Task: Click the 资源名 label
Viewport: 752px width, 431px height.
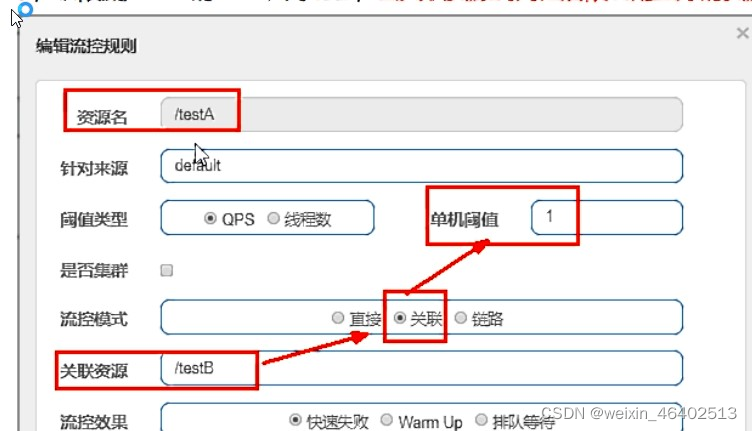Action: click(x=102, y=117)
